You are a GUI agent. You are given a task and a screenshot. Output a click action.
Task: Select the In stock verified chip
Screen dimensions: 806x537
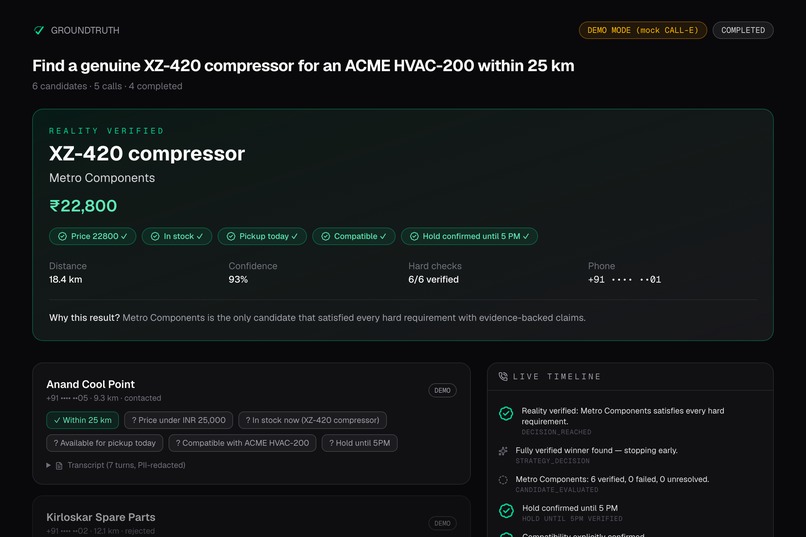pos(177,236)
